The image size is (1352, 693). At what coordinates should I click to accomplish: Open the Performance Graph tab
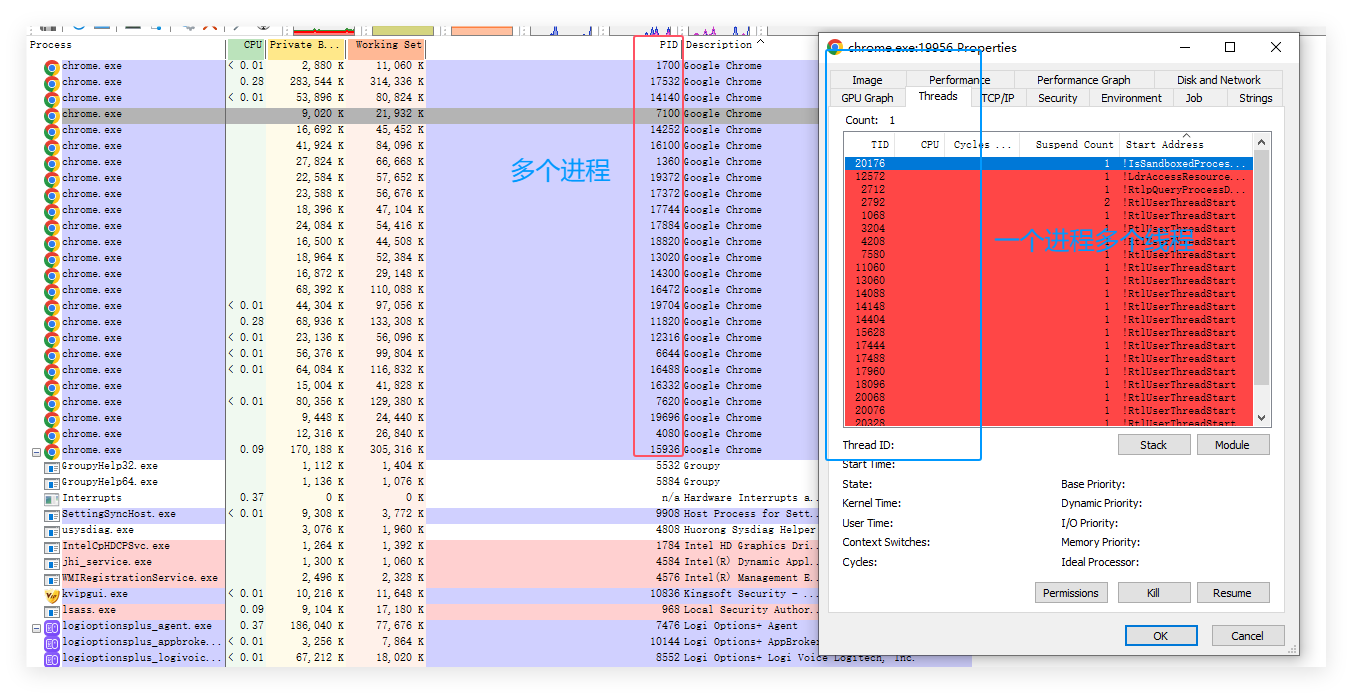tap(1083, 80)
